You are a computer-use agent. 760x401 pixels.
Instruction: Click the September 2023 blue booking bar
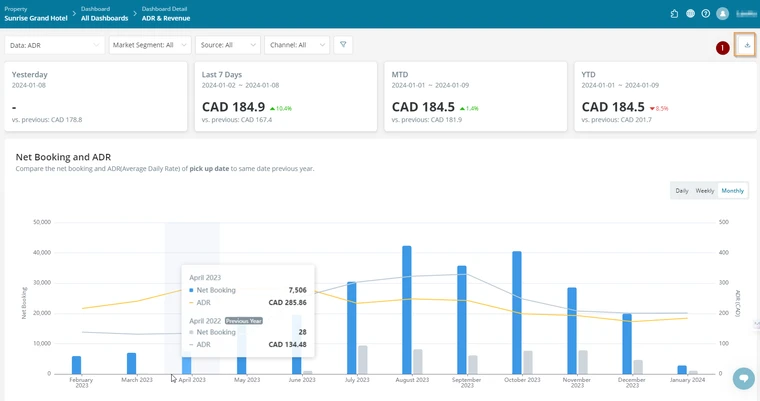[462, 320]
